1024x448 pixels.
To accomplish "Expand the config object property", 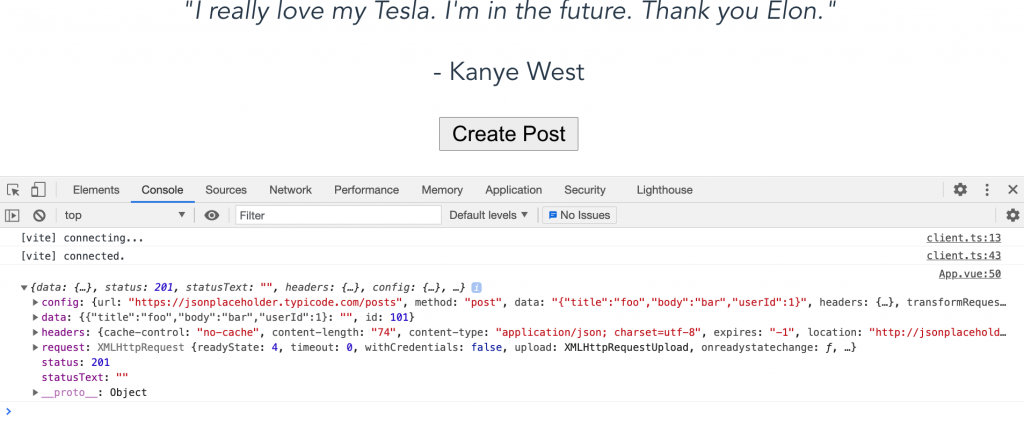I will (x=37, y=303).
